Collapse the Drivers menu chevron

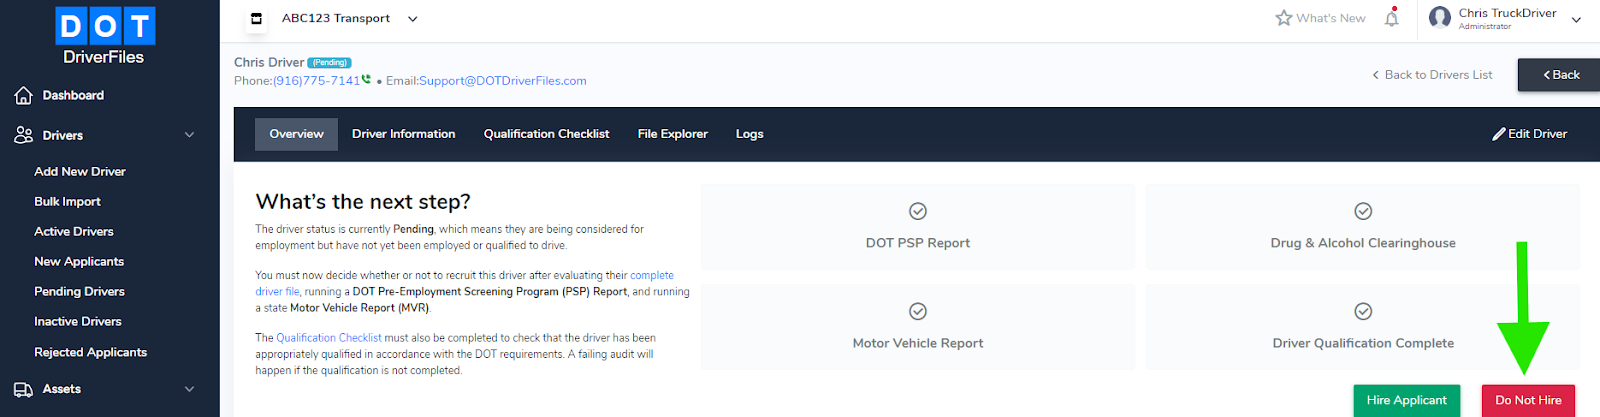coord(190,135)
